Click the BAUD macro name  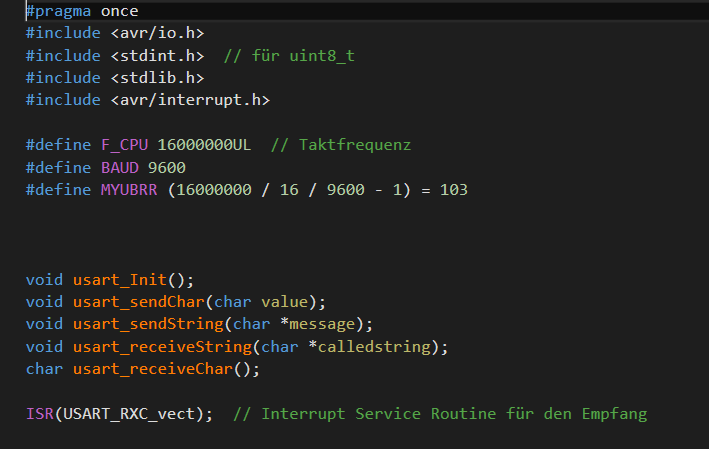tap(120, 168)
